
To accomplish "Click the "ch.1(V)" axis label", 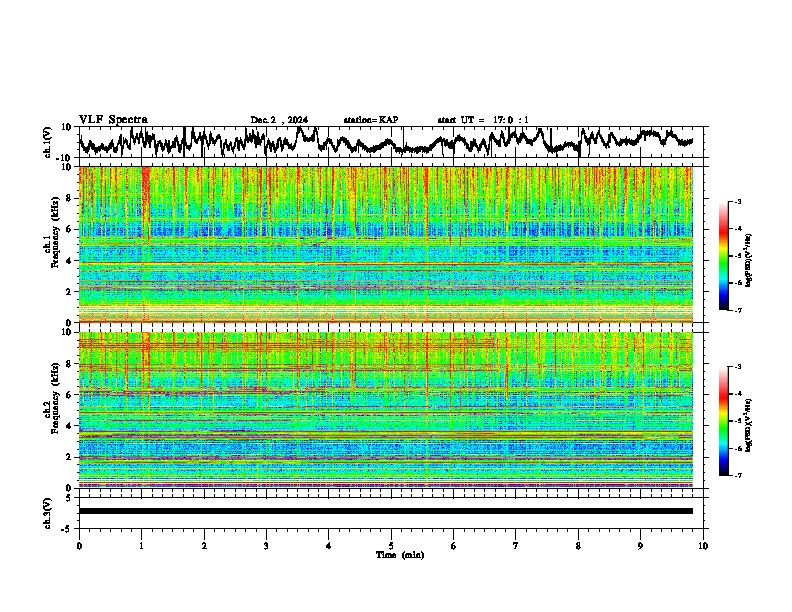I will pos(48,142).
